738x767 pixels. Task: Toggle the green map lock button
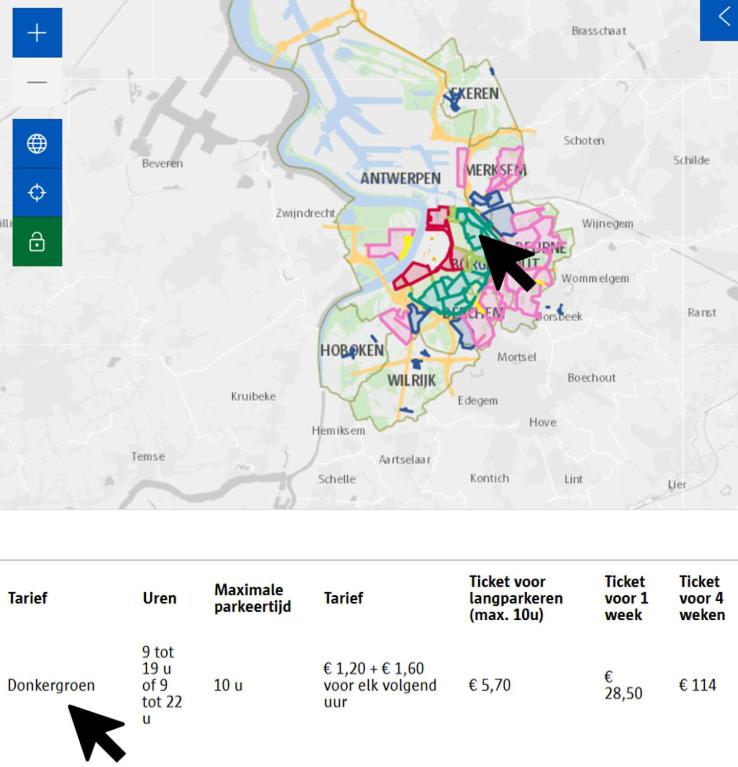(37, 242)
